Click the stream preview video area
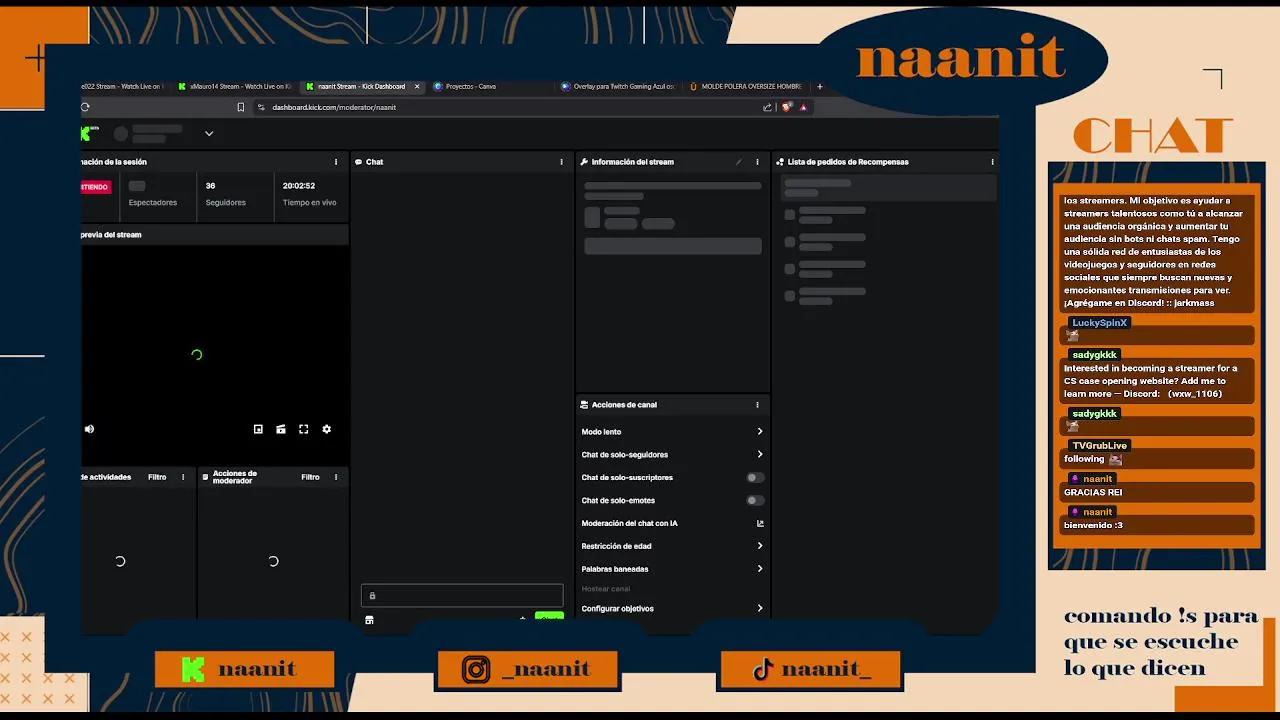This screenshot has height=720, width=1280. pos(215,355)
